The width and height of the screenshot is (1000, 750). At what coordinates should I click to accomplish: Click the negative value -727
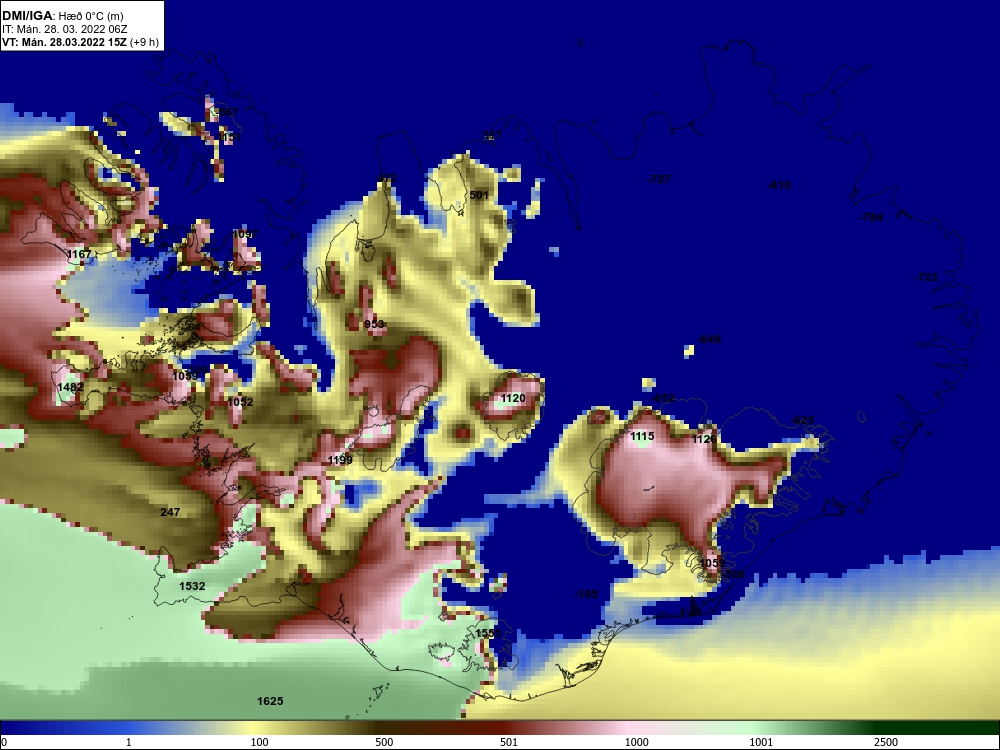[659, 179]
